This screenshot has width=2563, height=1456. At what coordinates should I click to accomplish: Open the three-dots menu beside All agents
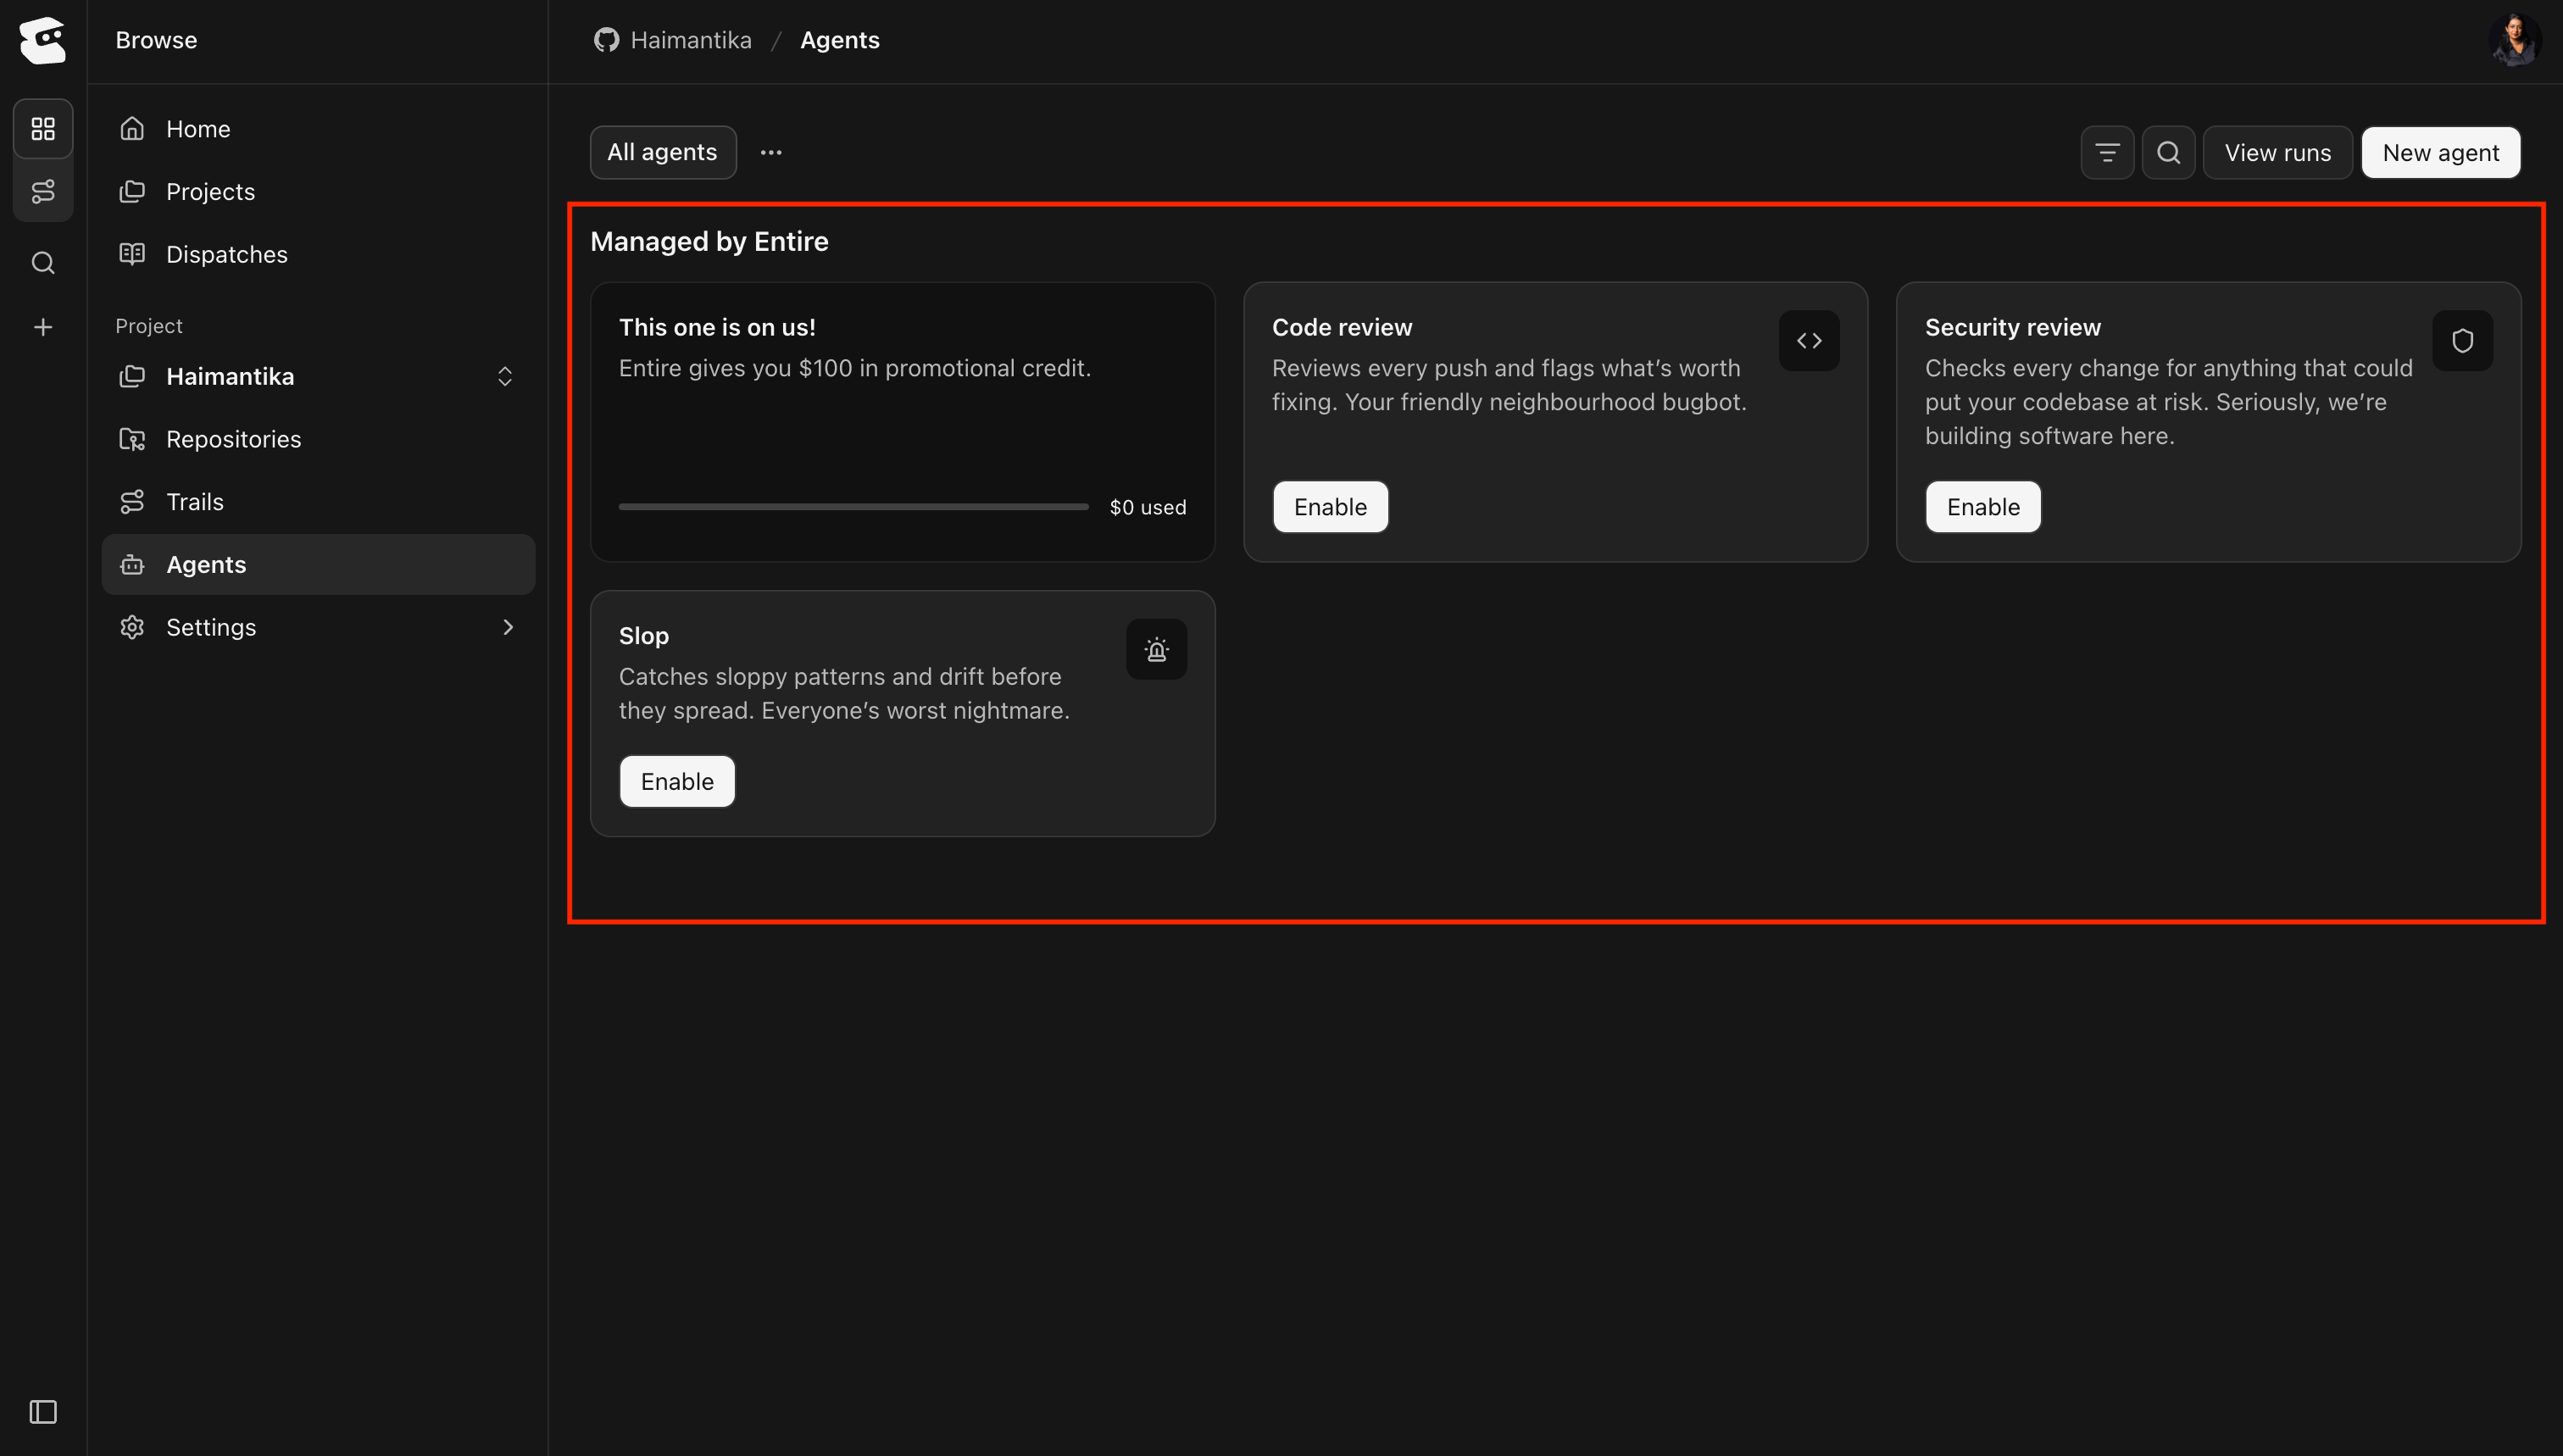[771, 153]
